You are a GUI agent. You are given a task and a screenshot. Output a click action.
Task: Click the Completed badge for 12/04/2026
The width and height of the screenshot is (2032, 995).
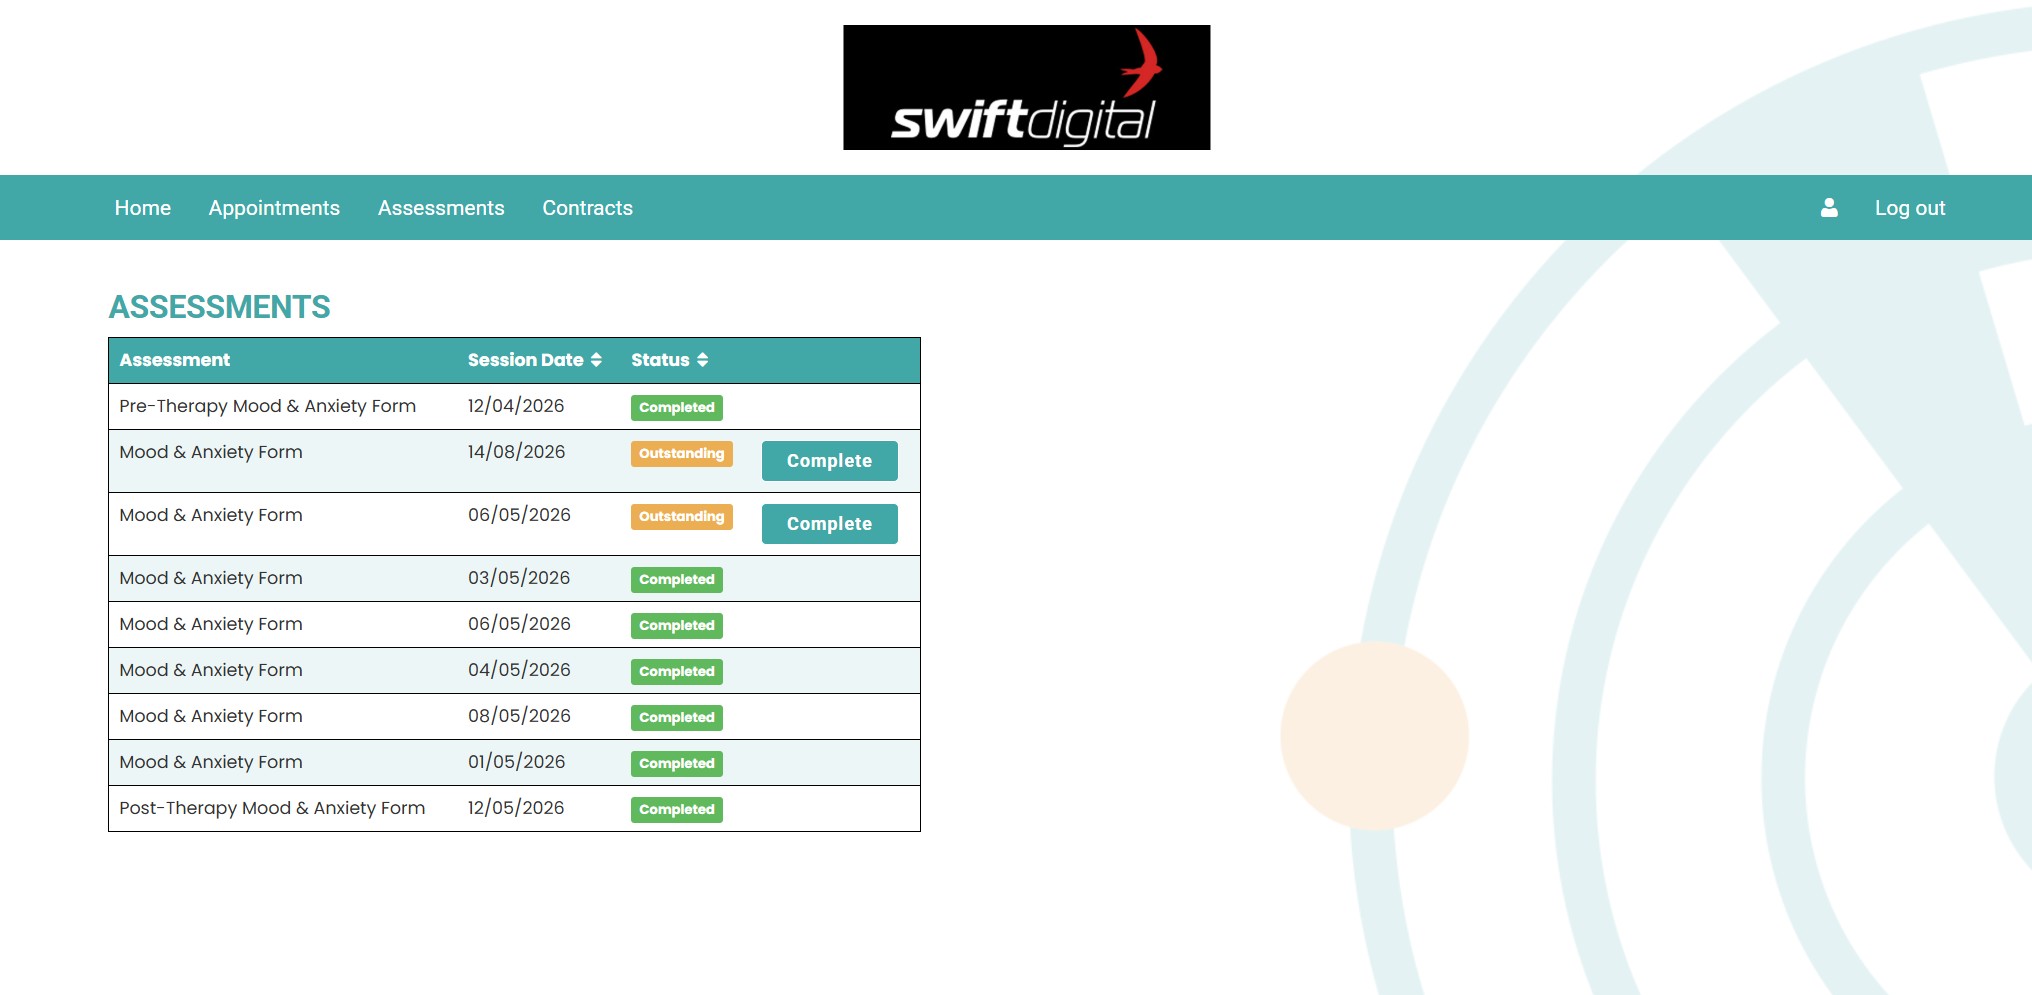(677, 408)
